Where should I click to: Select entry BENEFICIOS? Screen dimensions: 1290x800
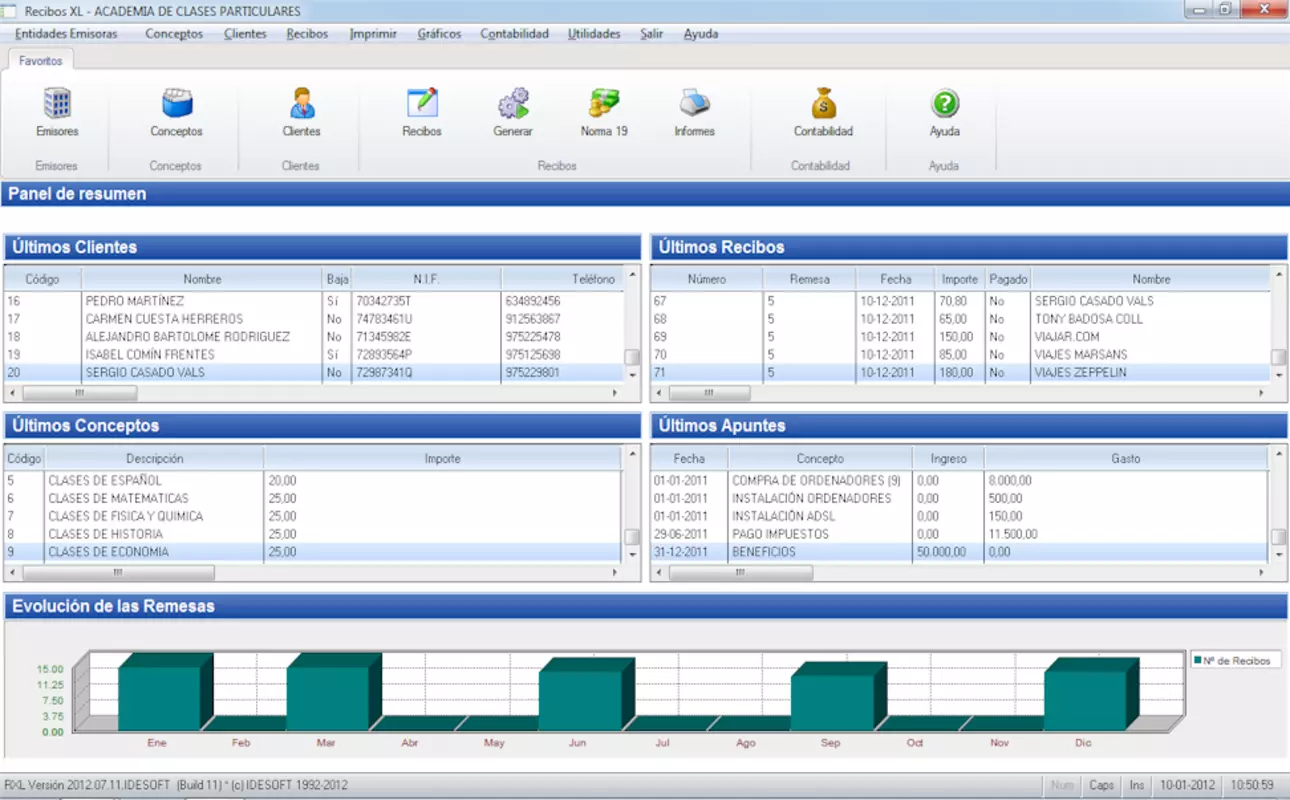pos(960,553)
